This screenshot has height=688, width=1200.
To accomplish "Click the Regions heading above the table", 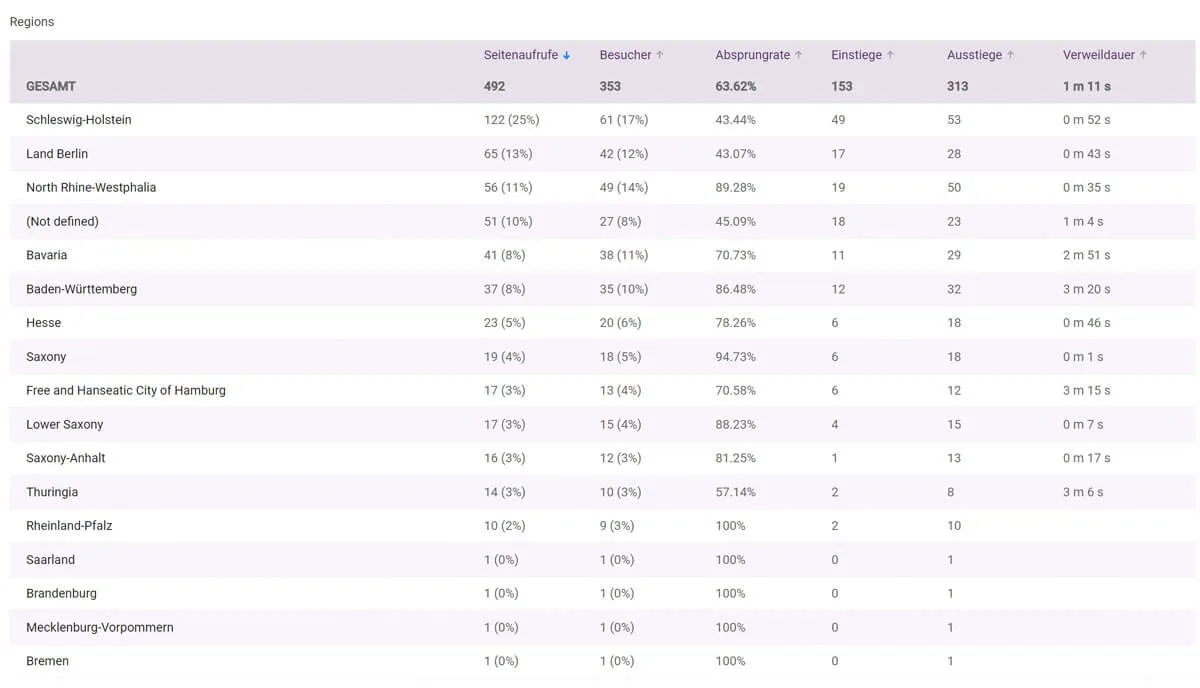I will [x=32, y=22].
